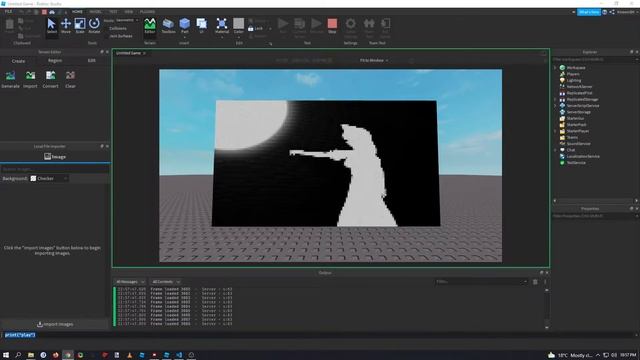The image size is (640, 360).
Task: Open the Fit to Window dropdown
Action: click(x=374, y=60)
